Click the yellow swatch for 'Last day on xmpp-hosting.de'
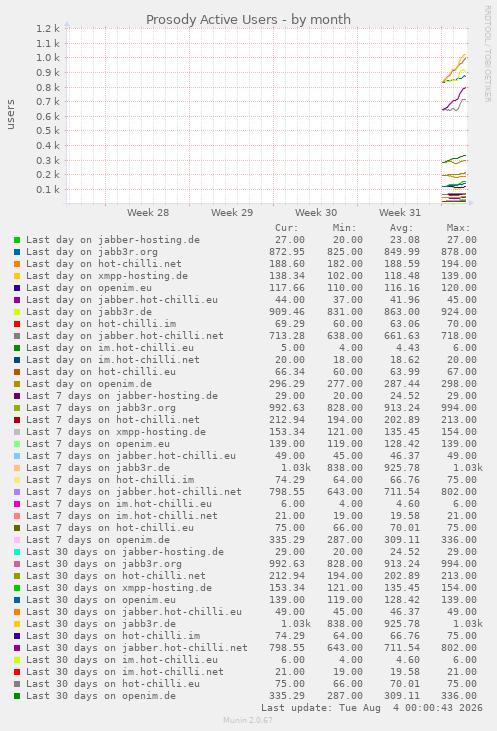The width and height of the screenshot is (497, 731). 17,276
